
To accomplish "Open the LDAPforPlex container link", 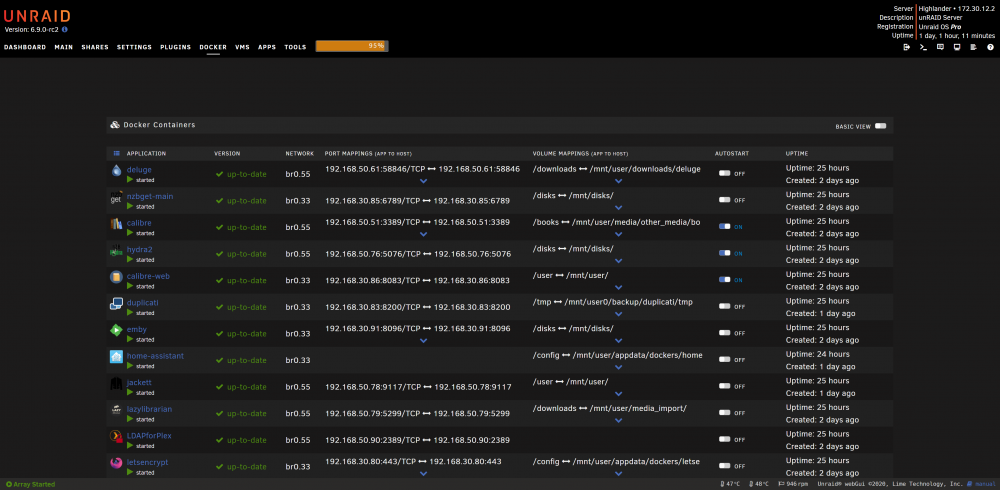I will point(149,436).
